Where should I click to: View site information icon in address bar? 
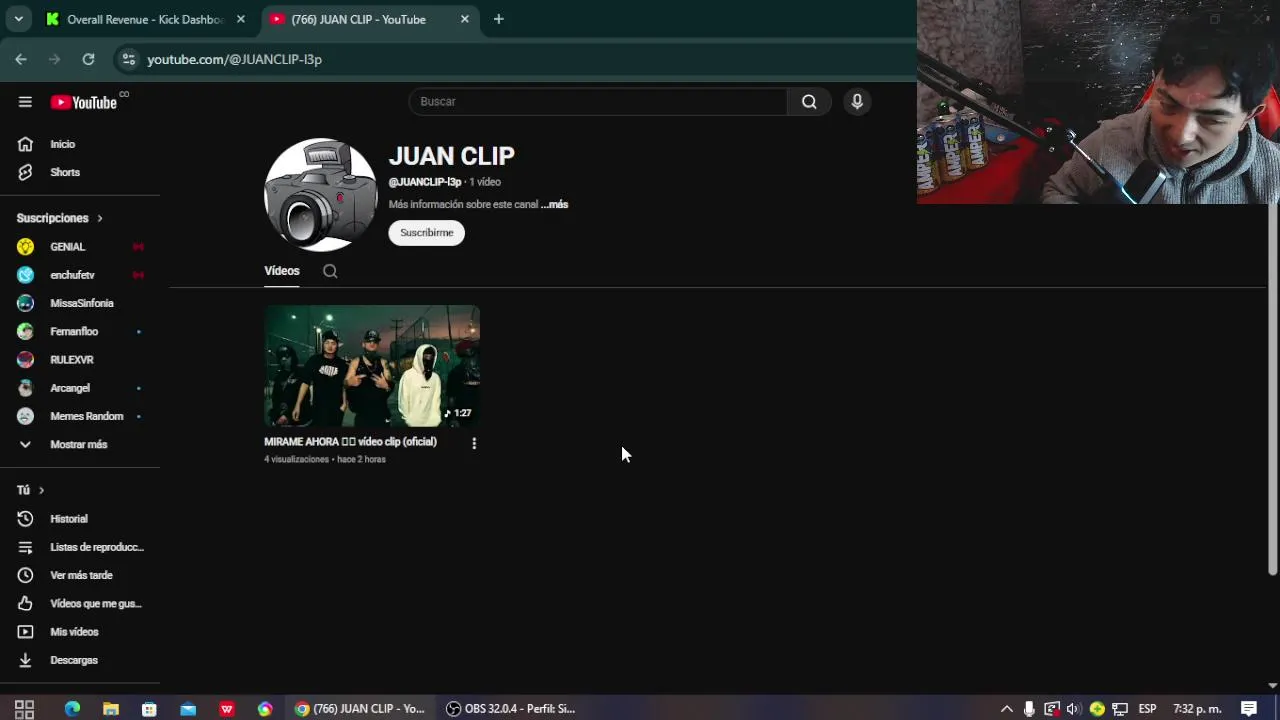[128, 59]
